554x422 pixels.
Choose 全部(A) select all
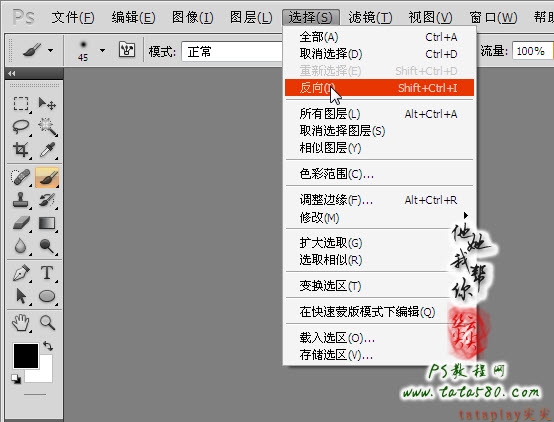coord(379,37)
